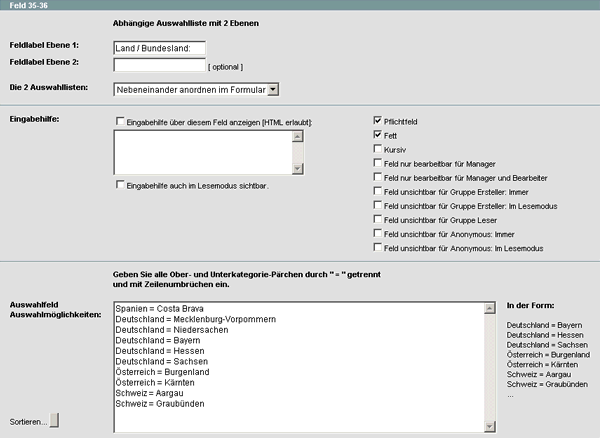Click the Abhängige Auswahlliste mit 2 Ebenen heading
Viewport: 600px width, 438px height.
(186, 23)
